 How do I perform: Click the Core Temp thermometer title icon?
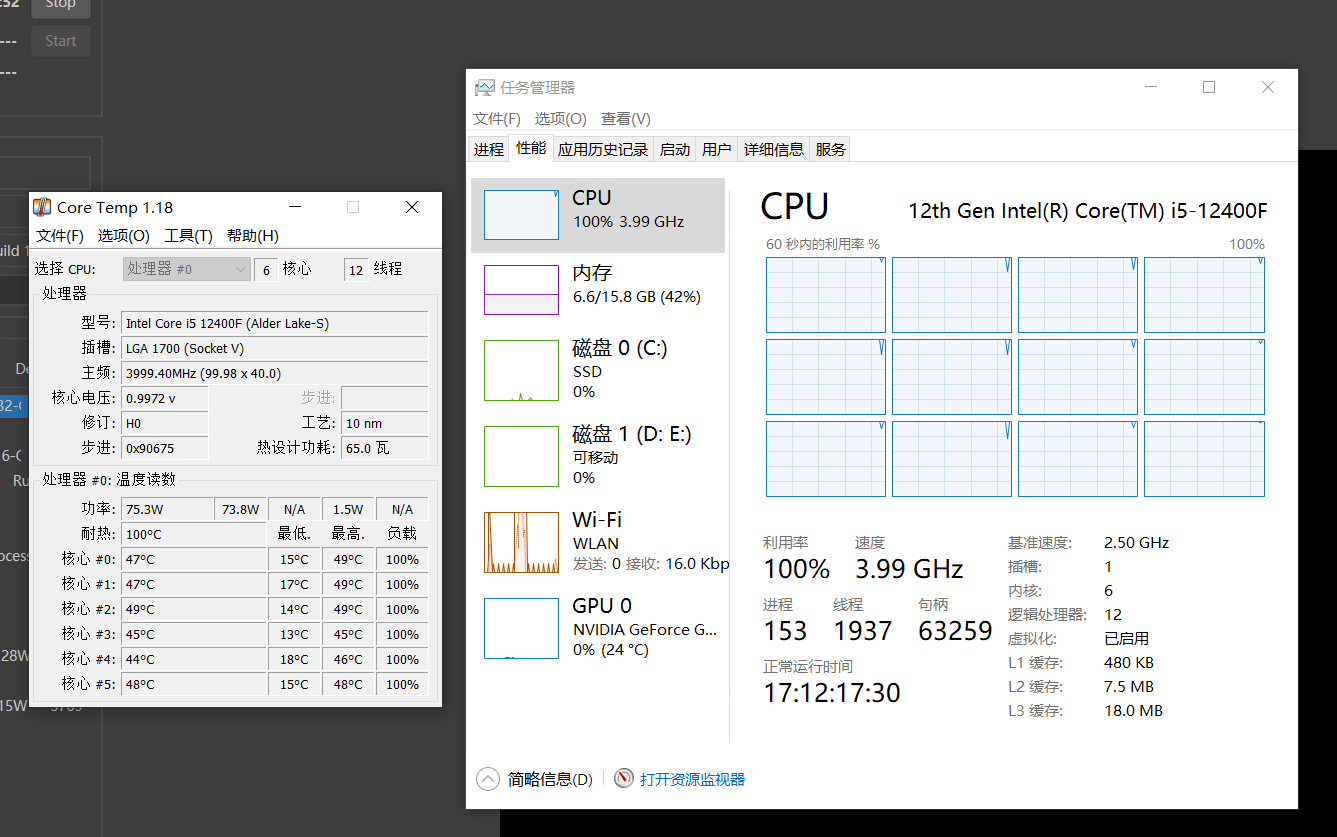pyautogui.click(x=42, y=207)
